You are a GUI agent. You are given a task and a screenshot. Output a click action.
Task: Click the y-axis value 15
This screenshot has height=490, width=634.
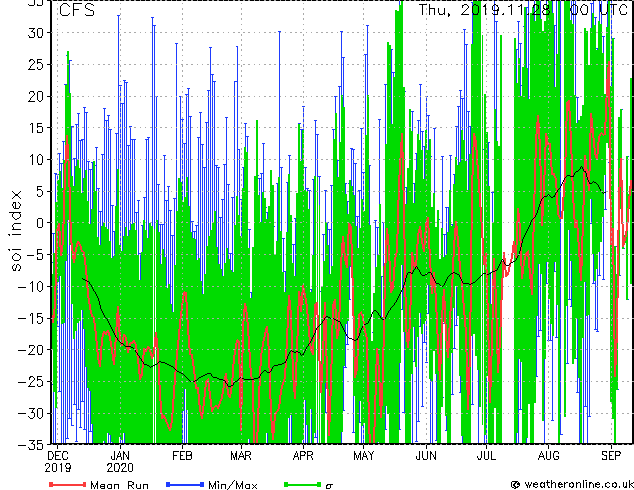[35, 128]
